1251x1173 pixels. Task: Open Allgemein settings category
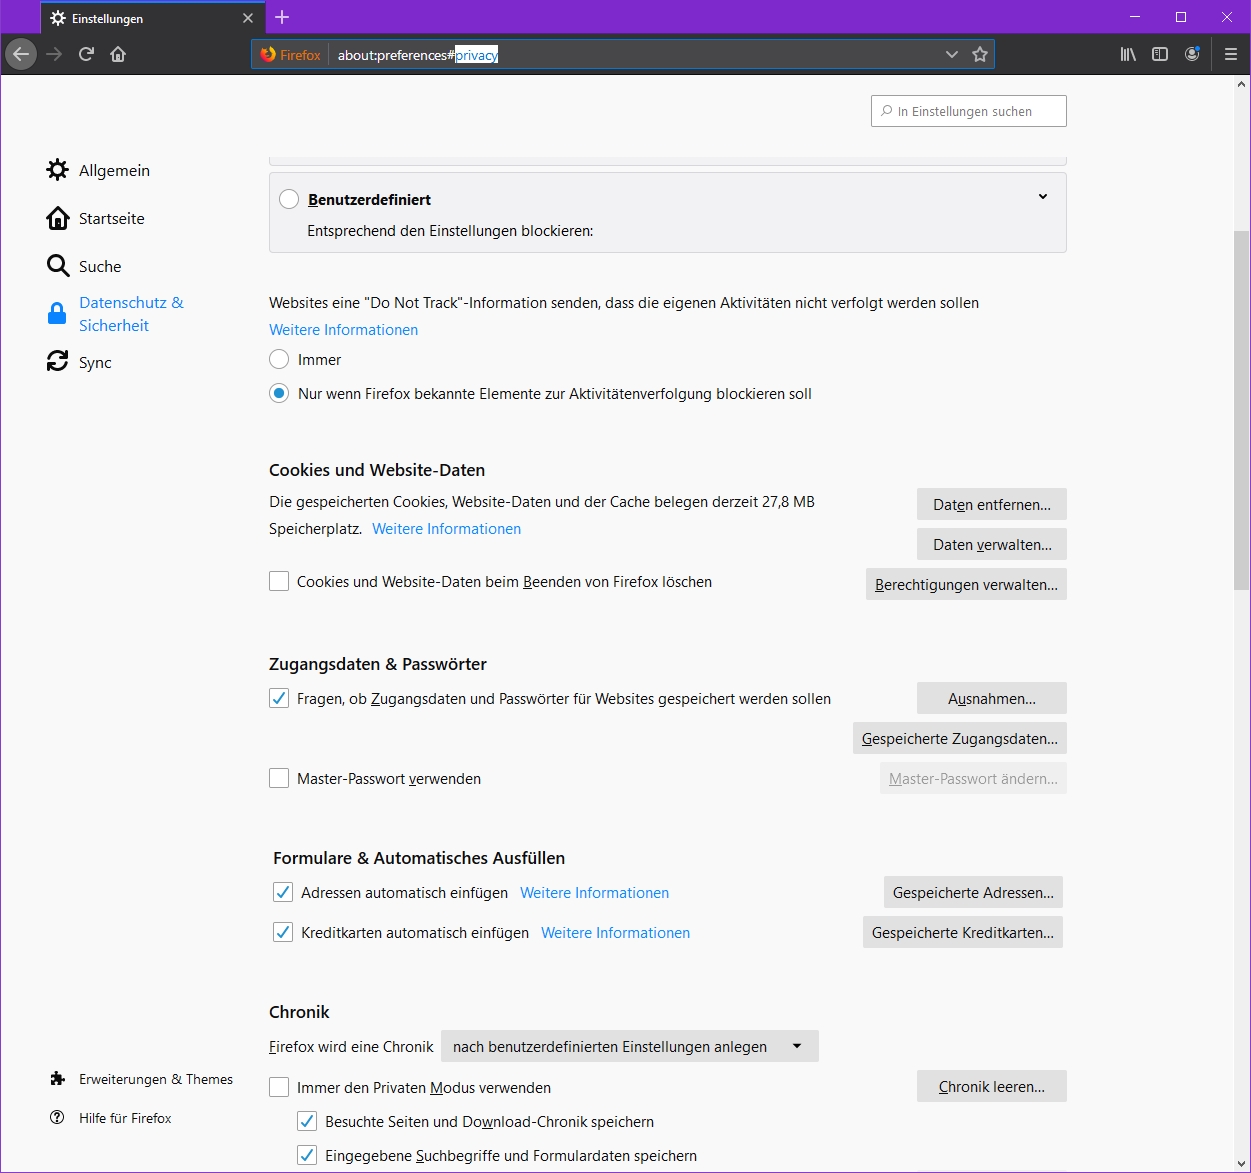click(x=98, y=170)
